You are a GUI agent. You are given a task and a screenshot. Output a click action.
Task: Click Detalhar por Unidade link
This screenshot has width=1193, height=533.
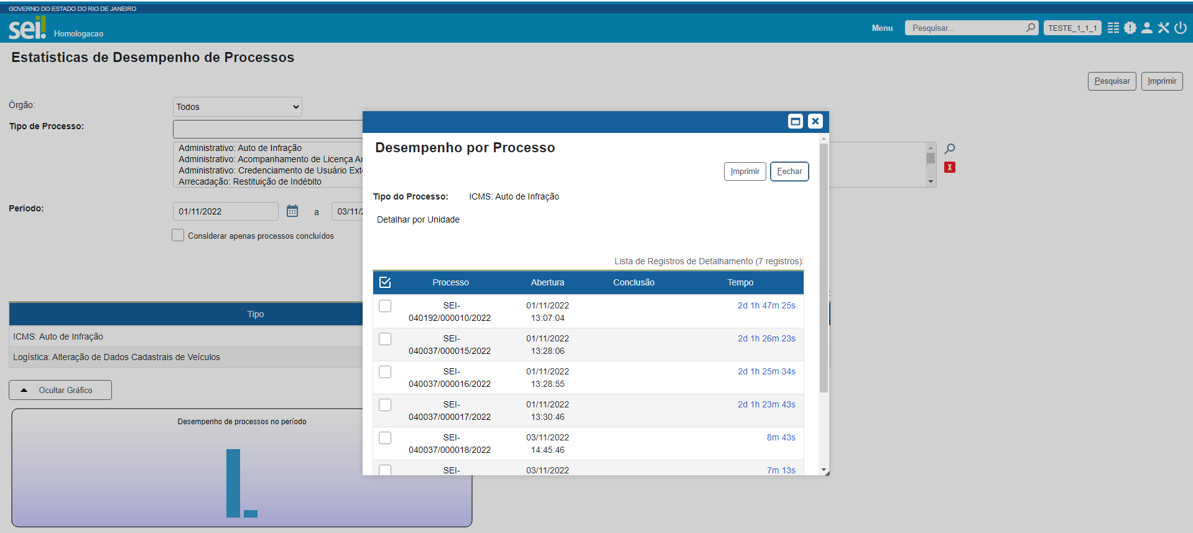point(418,220)
